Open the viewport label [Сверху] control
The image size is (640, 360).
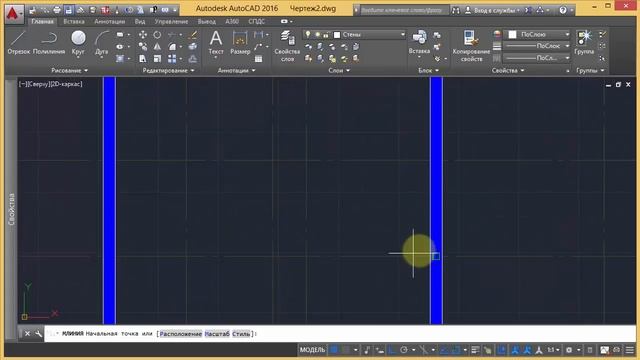point(40,84)
